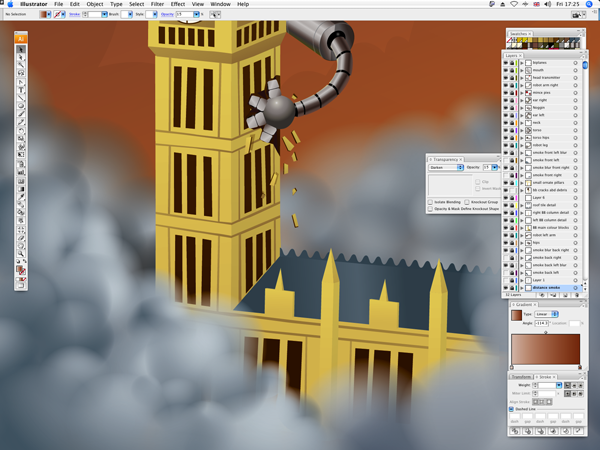This screenshot has height=450, width=600.
Task: Select the Lasso tool
Action: click(21, 73)
